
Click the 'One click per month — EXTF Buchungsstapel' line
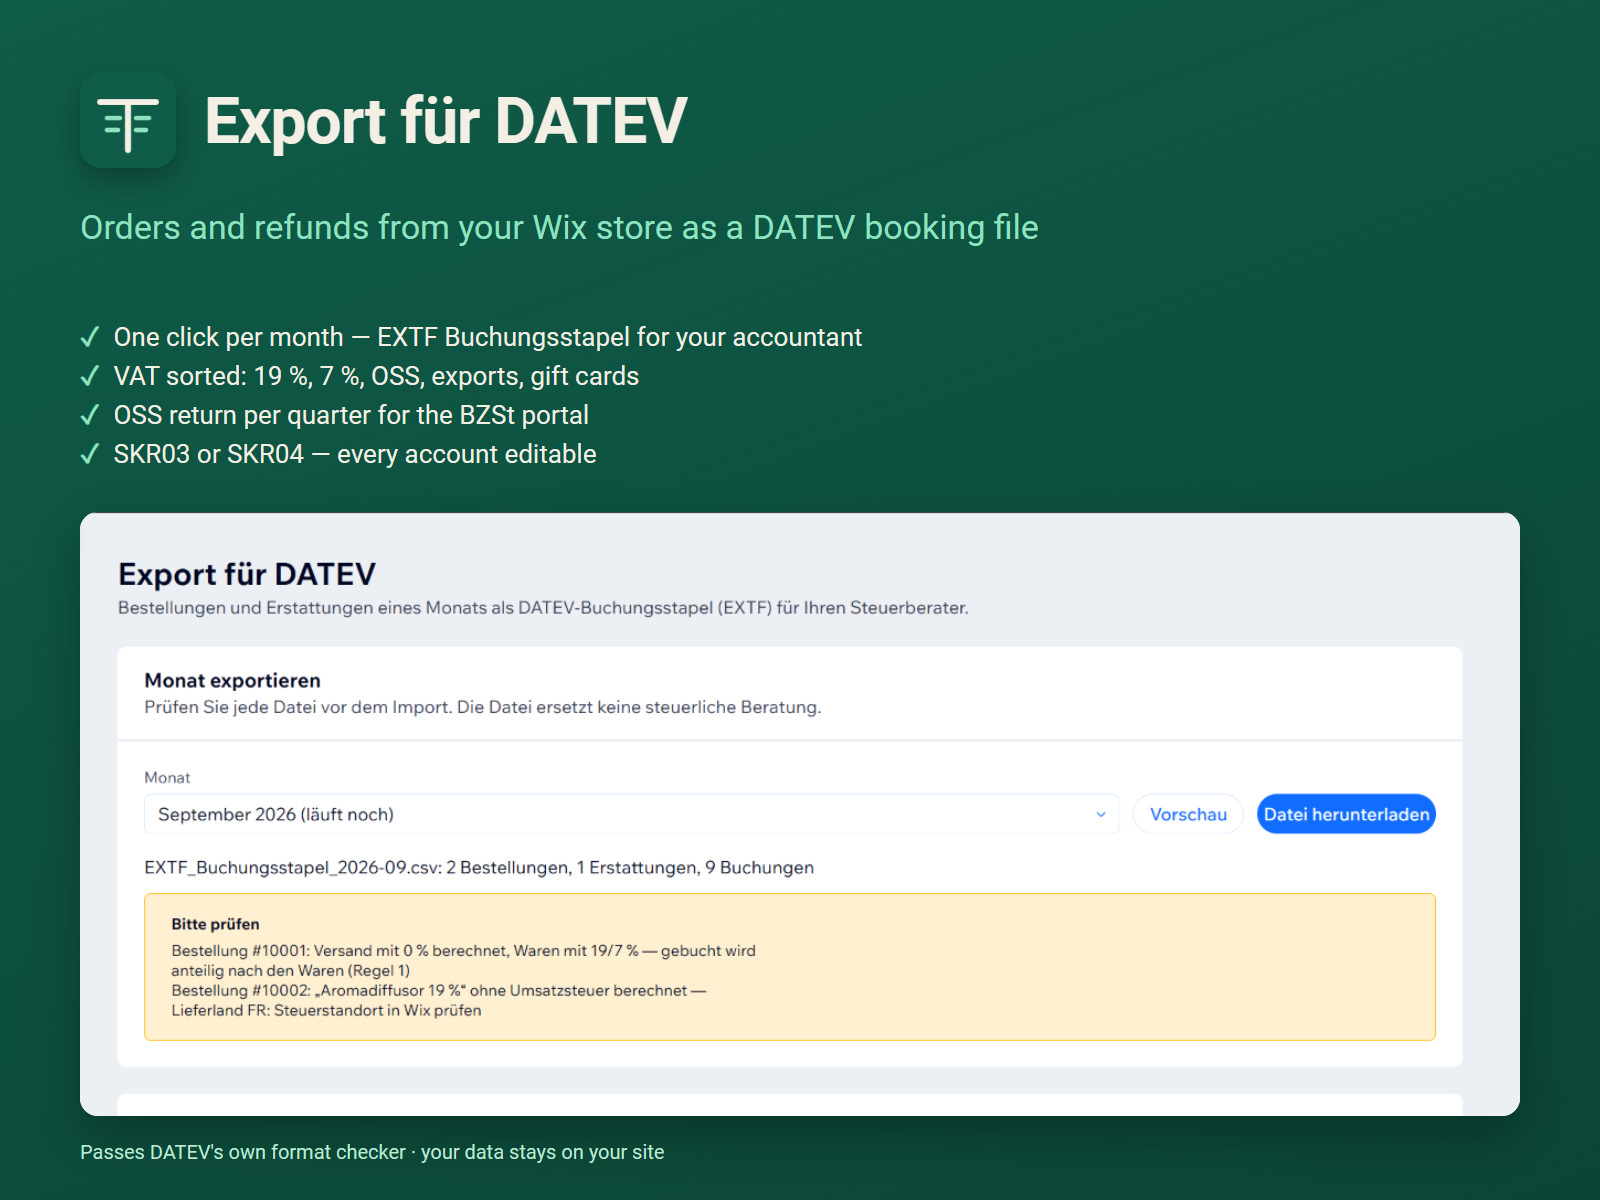click(488, 337)
